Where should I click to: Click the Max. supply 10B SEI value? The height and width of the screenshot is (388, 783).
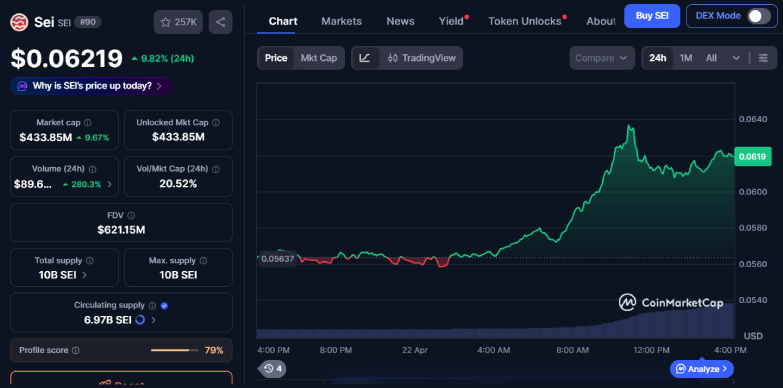[178, 275]
